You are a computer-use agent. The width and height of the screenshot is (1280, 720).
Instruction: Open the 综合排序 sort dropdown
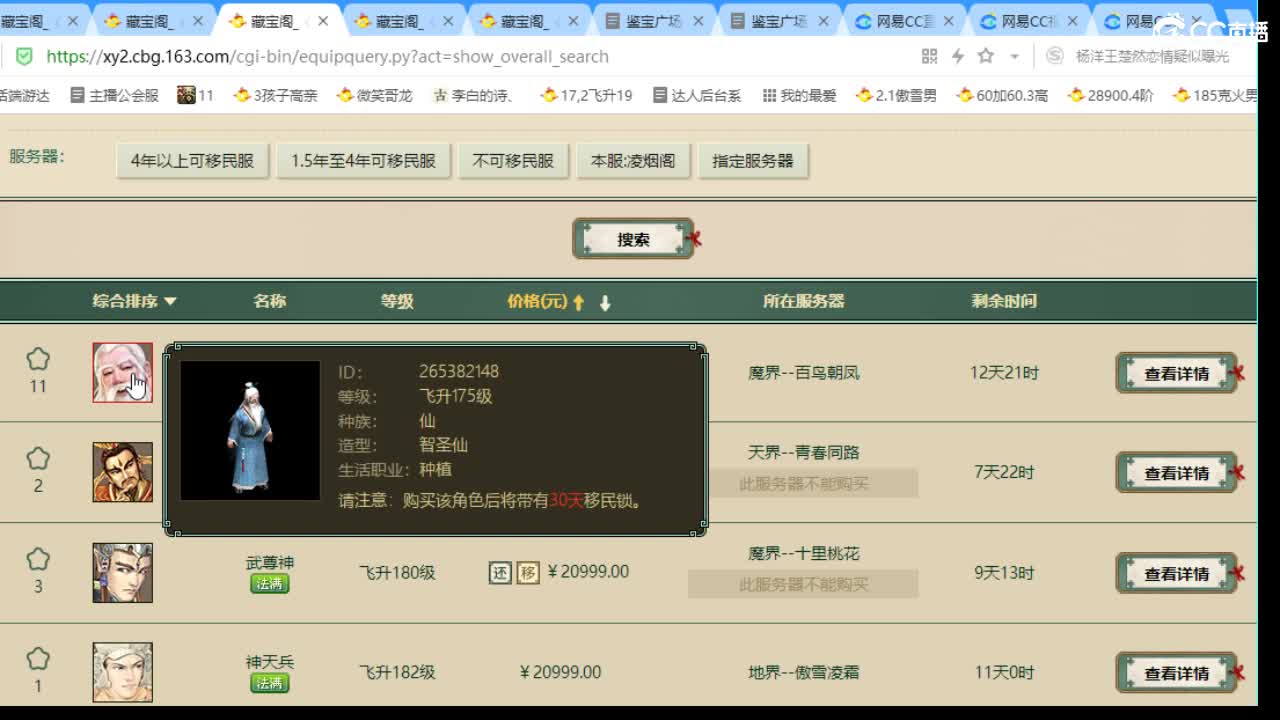tap(134, 301)
